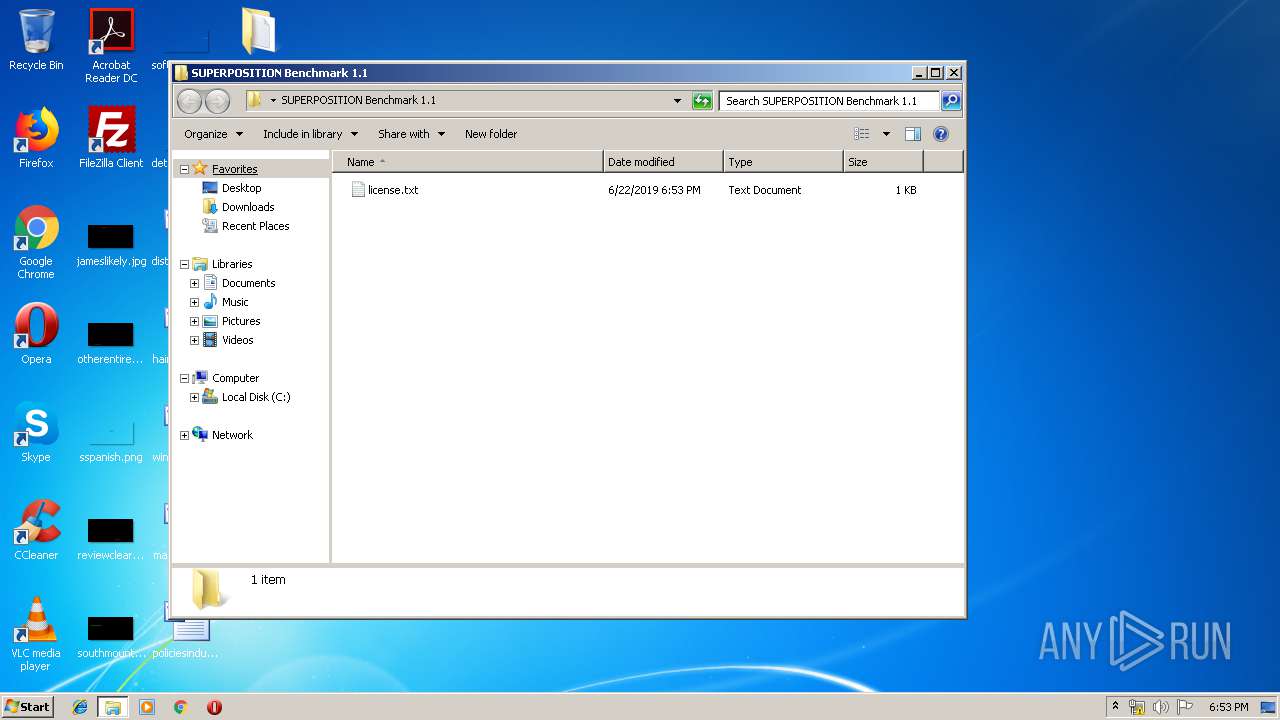
Task: Open the Share with menu
Action: tap(411, 134)
